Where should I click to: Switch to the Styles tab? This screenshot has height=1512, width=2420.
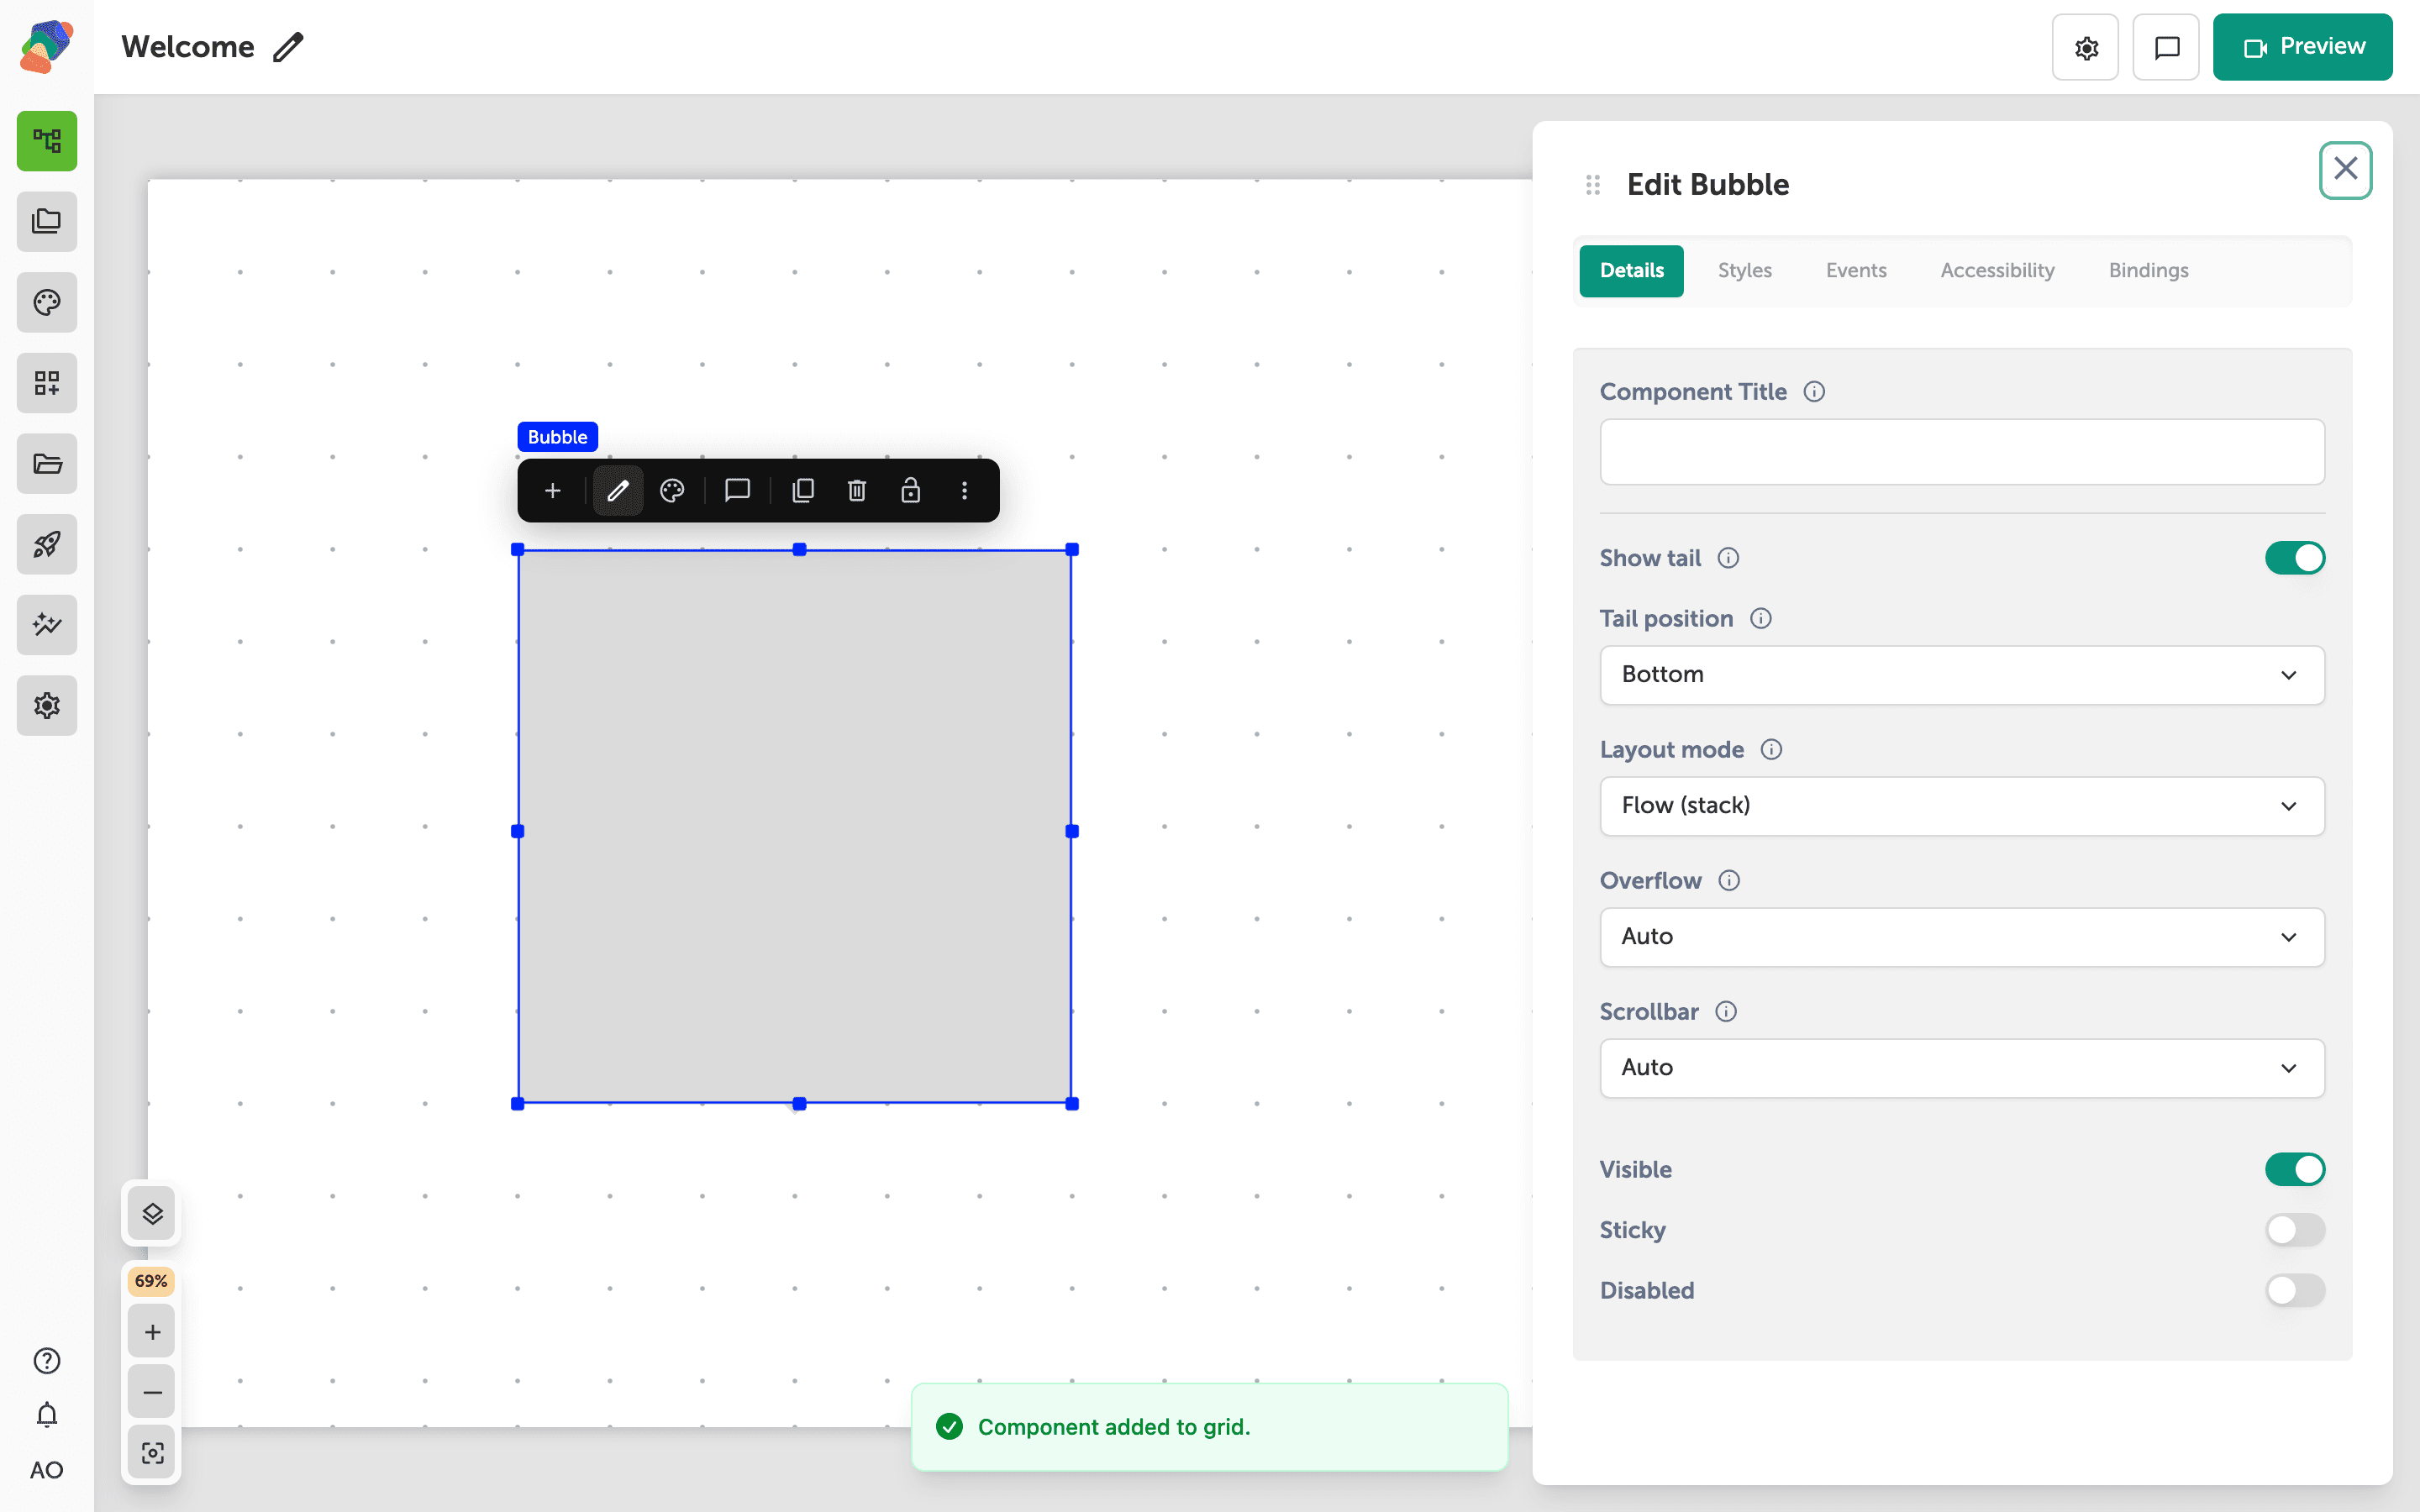[1744, 271]
